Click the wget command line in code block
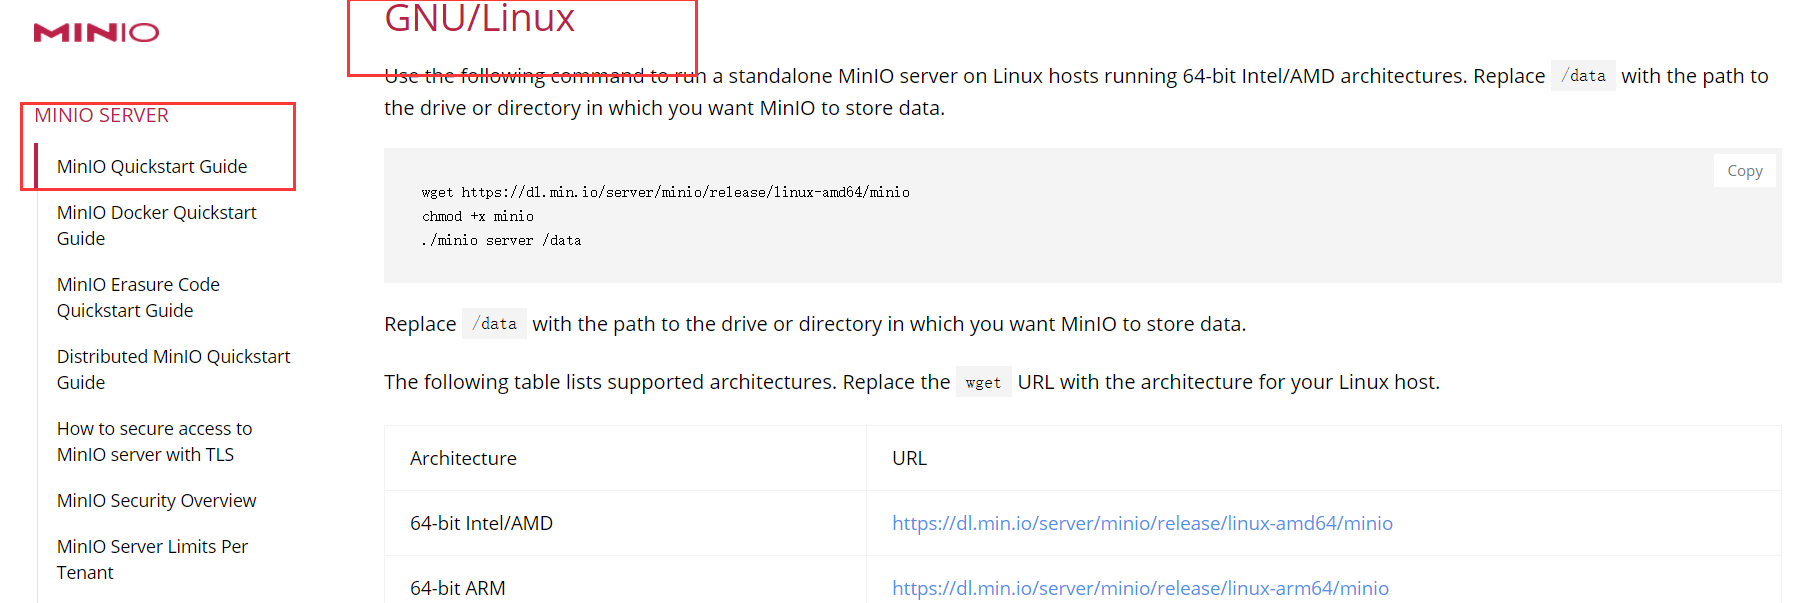The image size is (1809, 603). tap(665, 192)
